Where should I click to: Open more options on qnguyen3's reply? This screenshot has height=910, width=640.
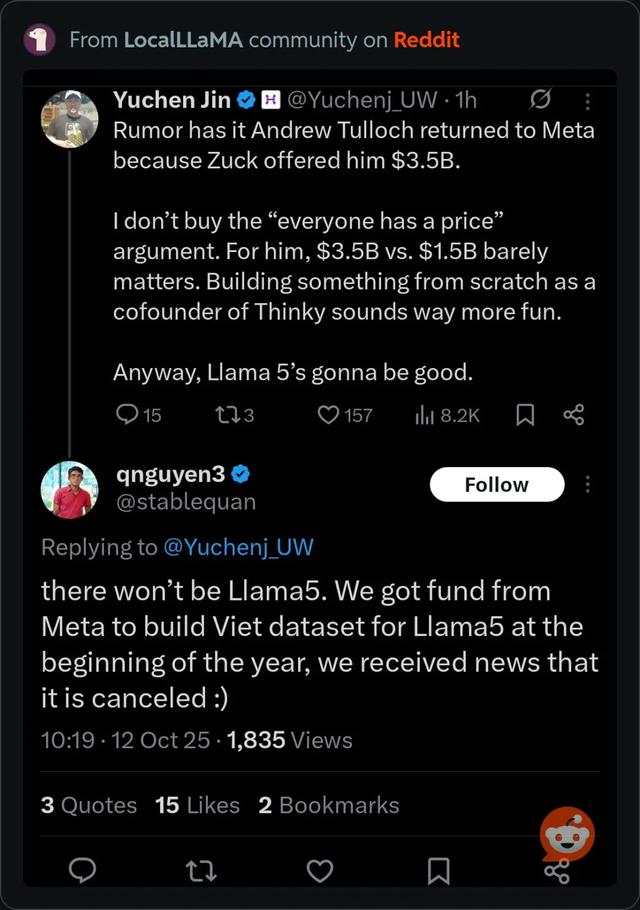point(587,485)
